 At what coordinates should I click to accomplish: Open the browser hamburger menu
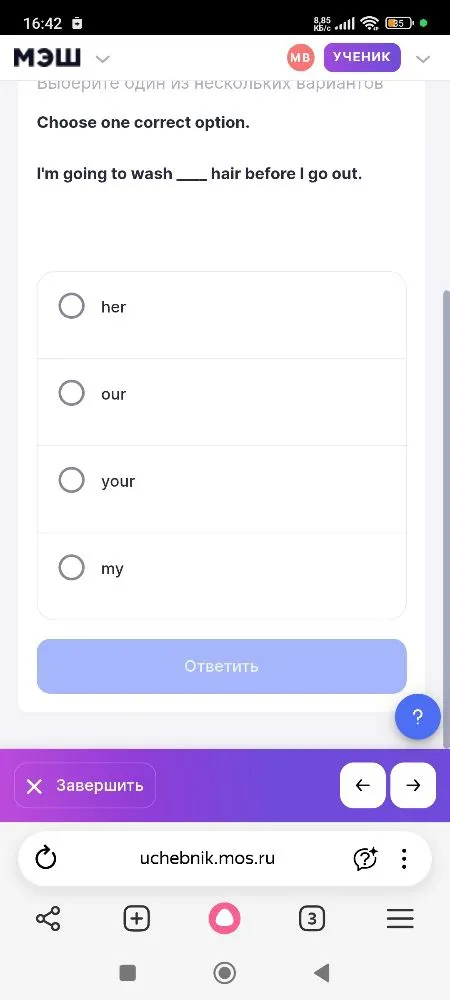(400, 919)
